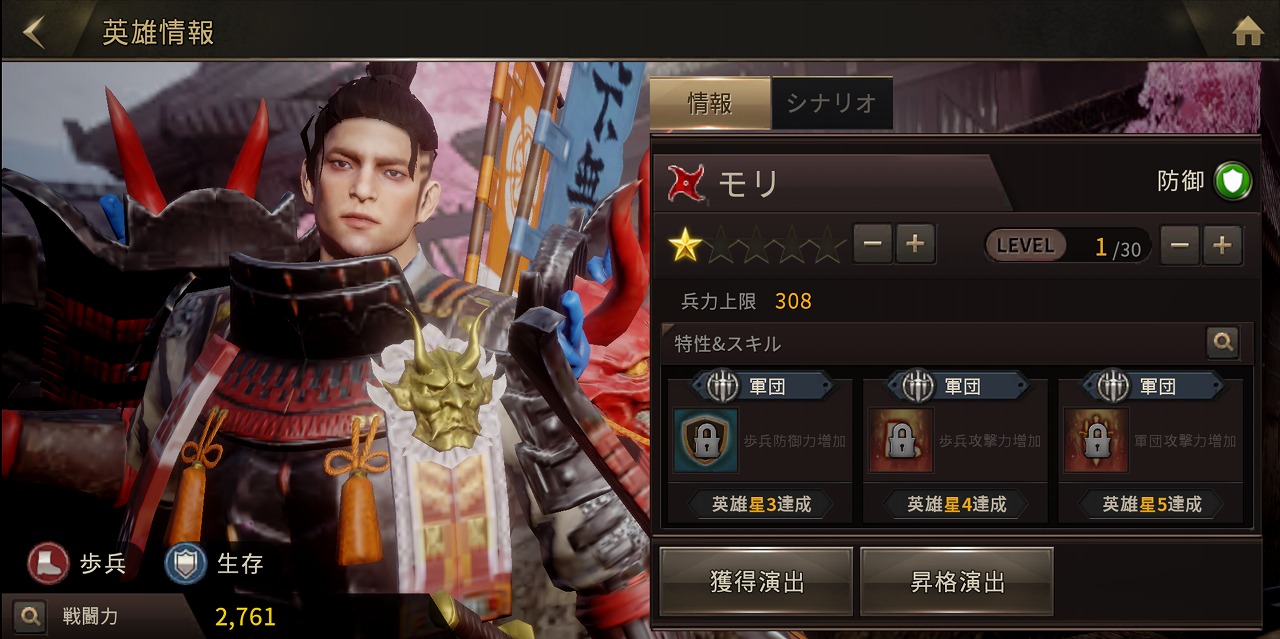
Task: Tap the 歩兵 boot icon
Action: tap(47, 563)
